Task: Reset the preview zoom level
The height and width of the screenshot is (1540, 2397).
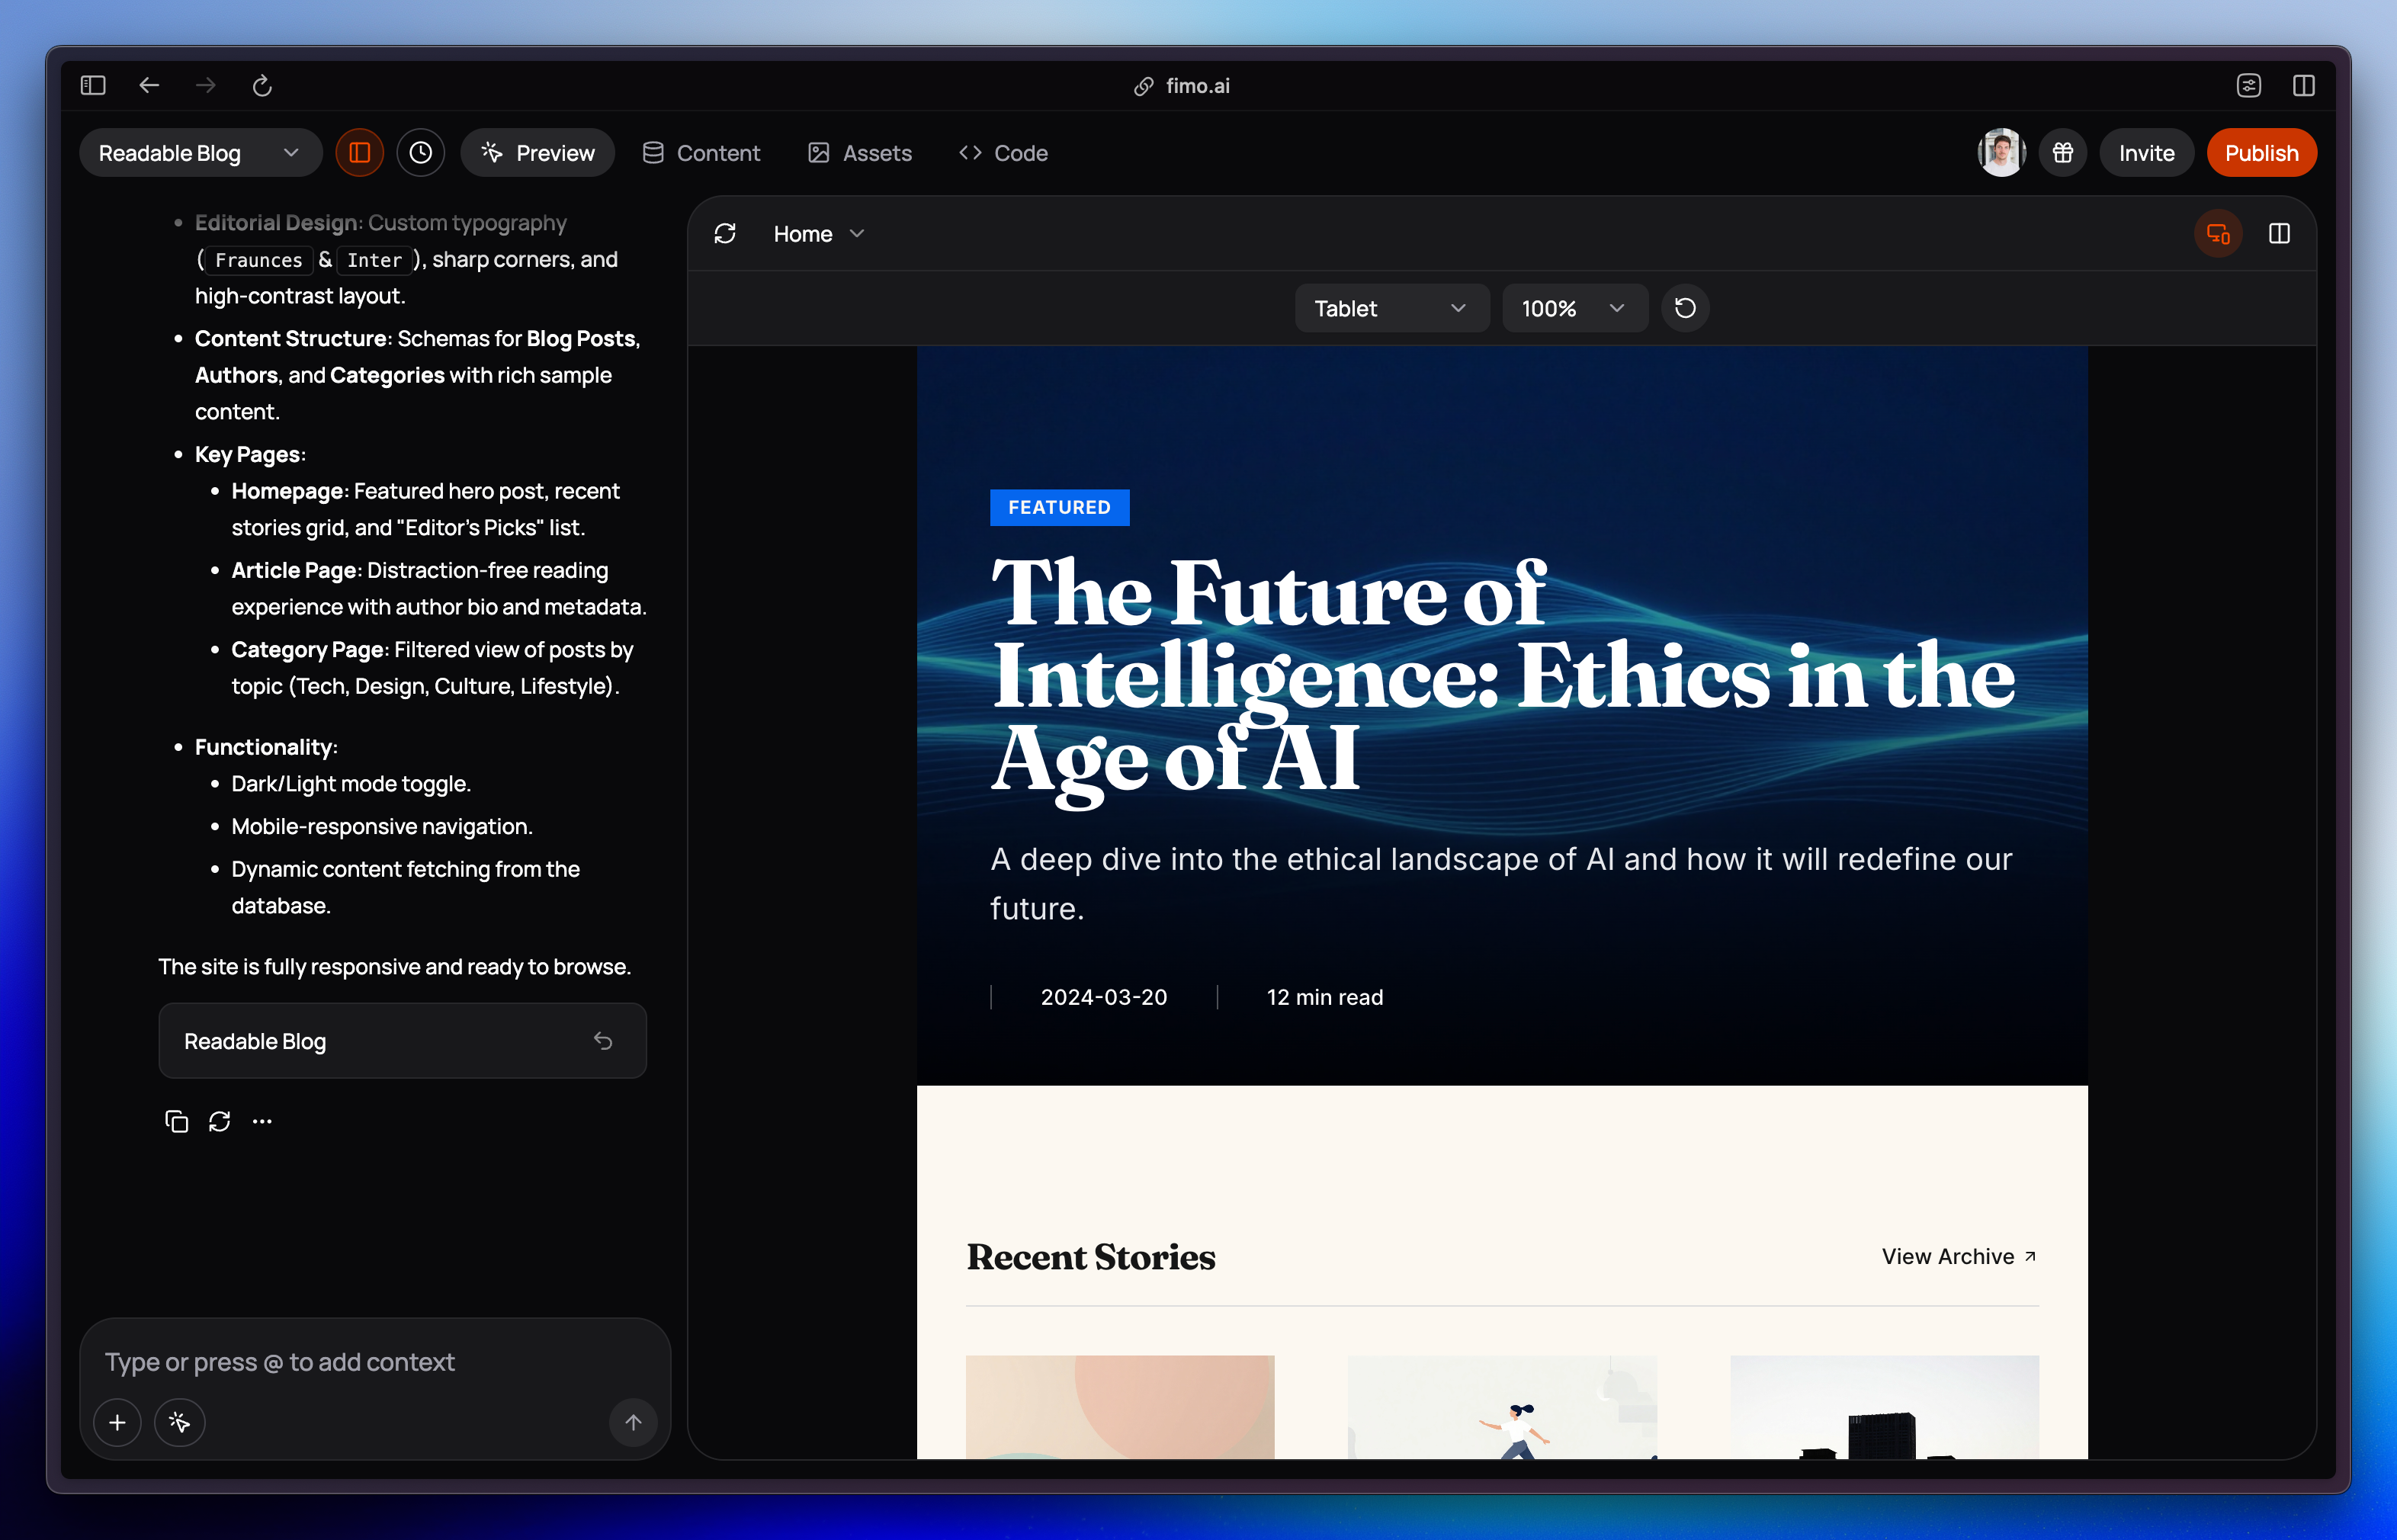Action: pyautogui.click(x=1685, y=308)
